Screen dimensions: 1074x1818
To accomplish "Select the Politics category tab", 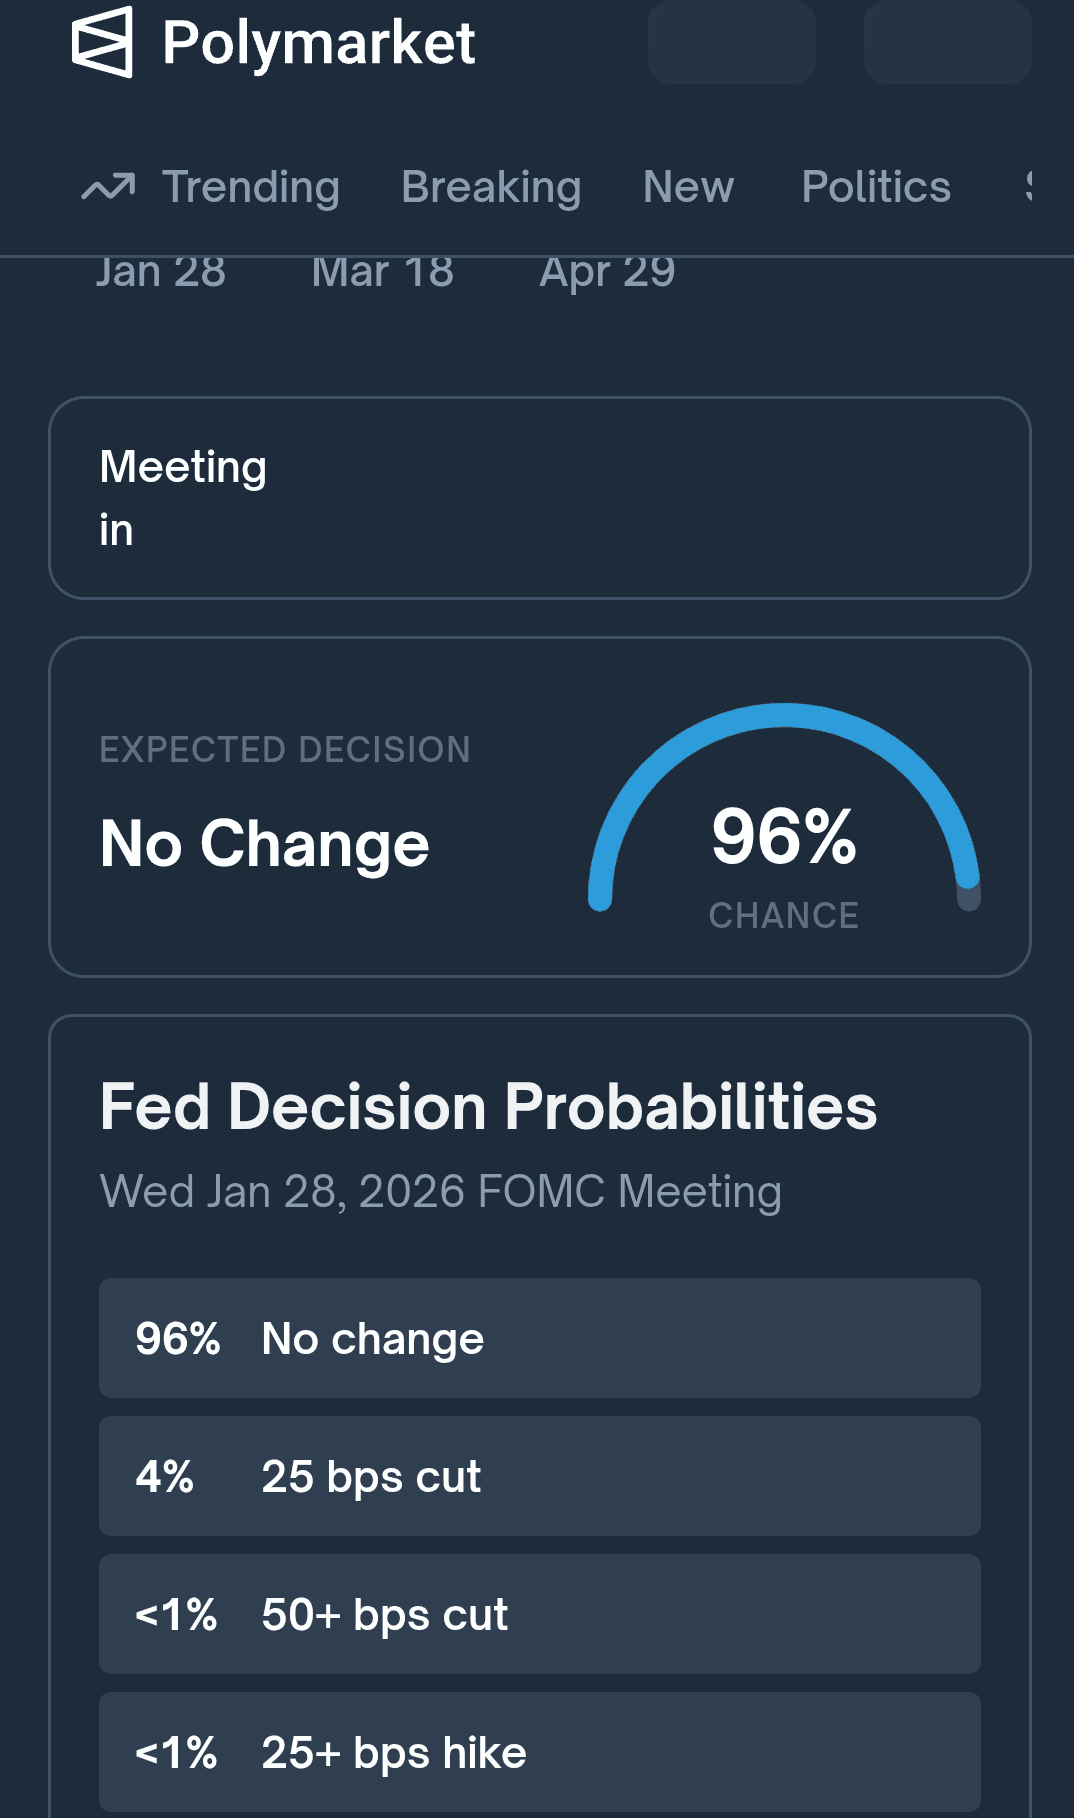I will [876, 187].
